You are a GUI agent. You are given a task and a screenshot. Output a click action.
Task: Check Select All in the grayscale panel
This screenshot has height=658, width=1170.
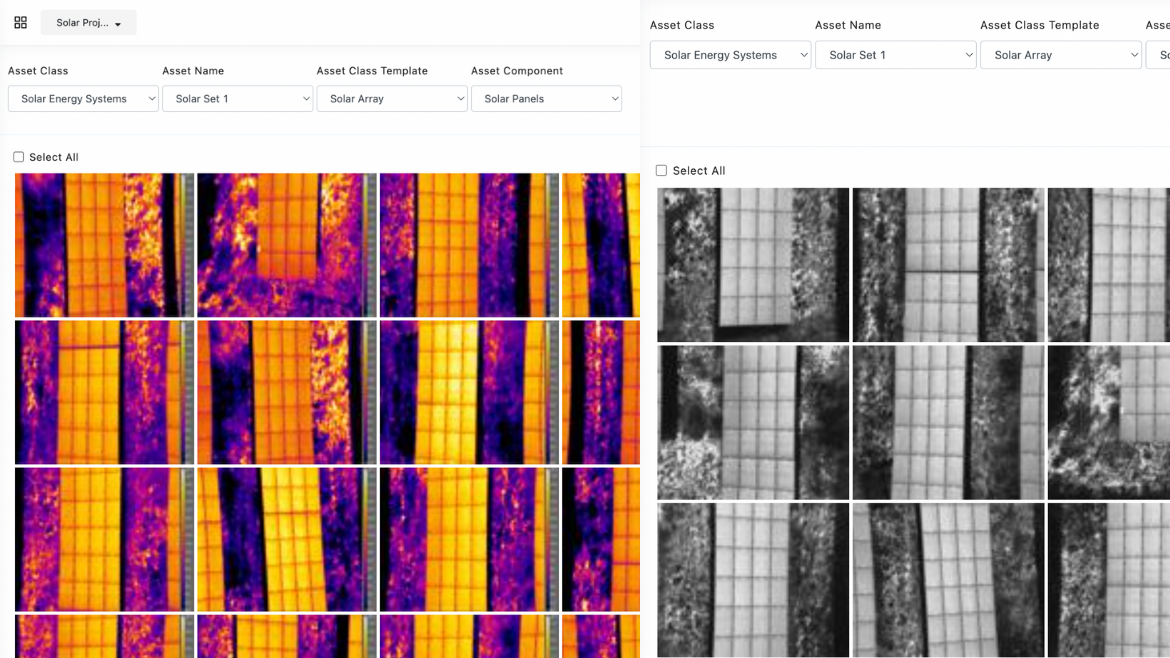tap(661, 170)
